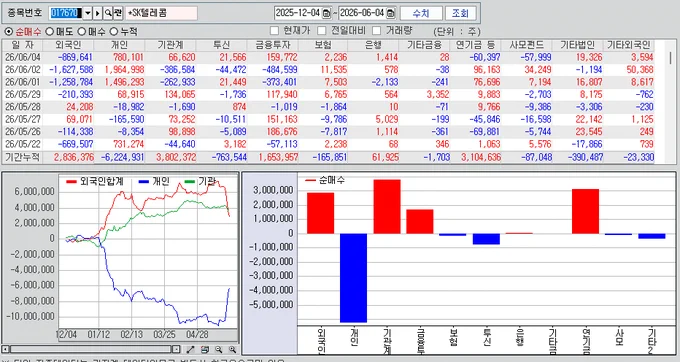Viewport: 680px width, 362px height.
Task: Zoom out the line chart
Action: (219, 349)
